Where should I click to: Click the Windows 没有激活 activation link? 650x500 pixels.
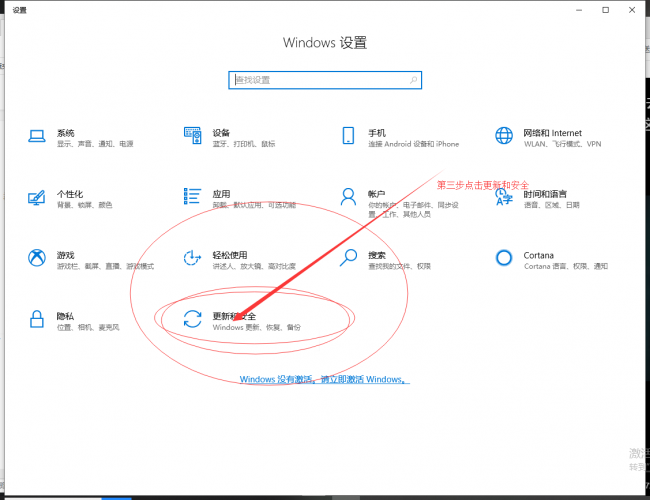point(325,379)
